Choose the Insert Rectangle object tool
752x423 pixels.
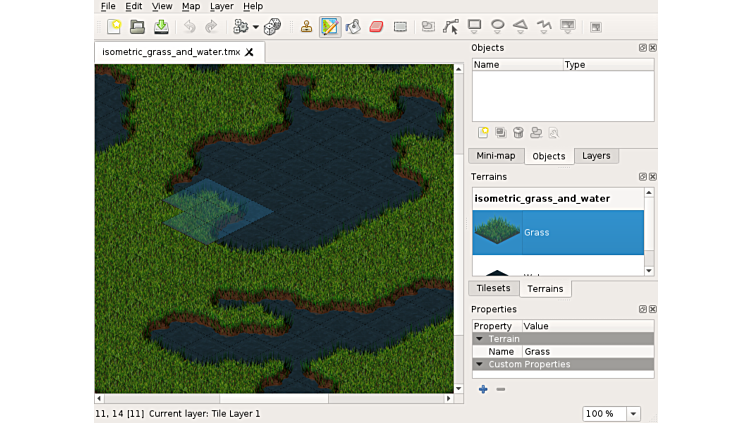474,27
